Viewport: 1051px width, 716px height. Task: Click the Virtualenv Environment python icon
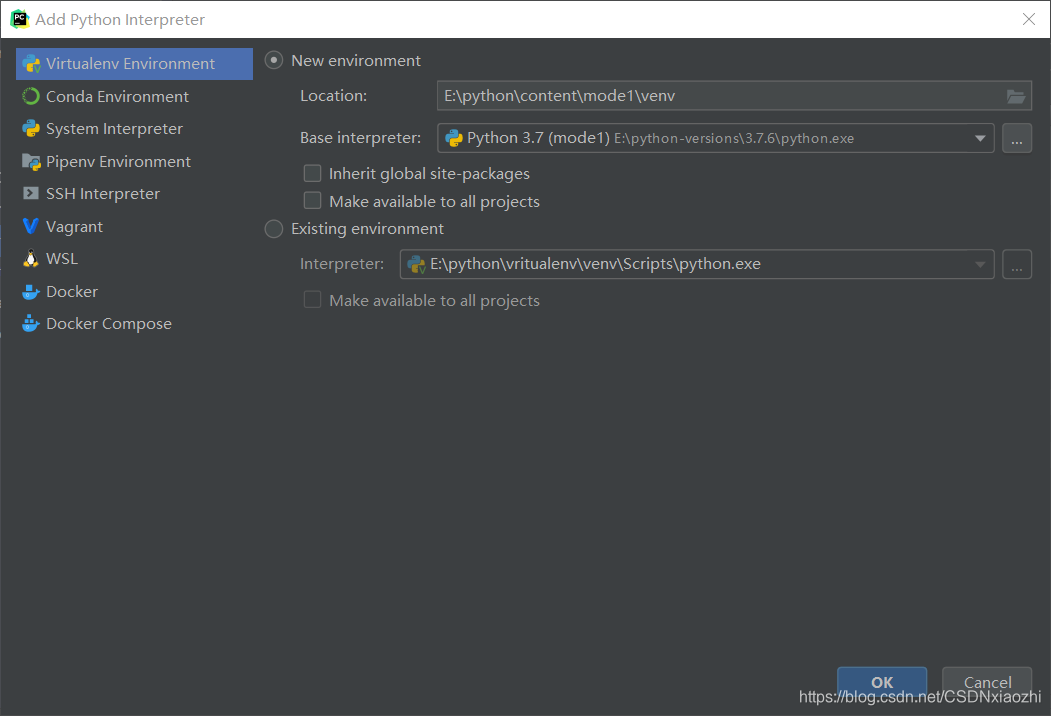31,64
